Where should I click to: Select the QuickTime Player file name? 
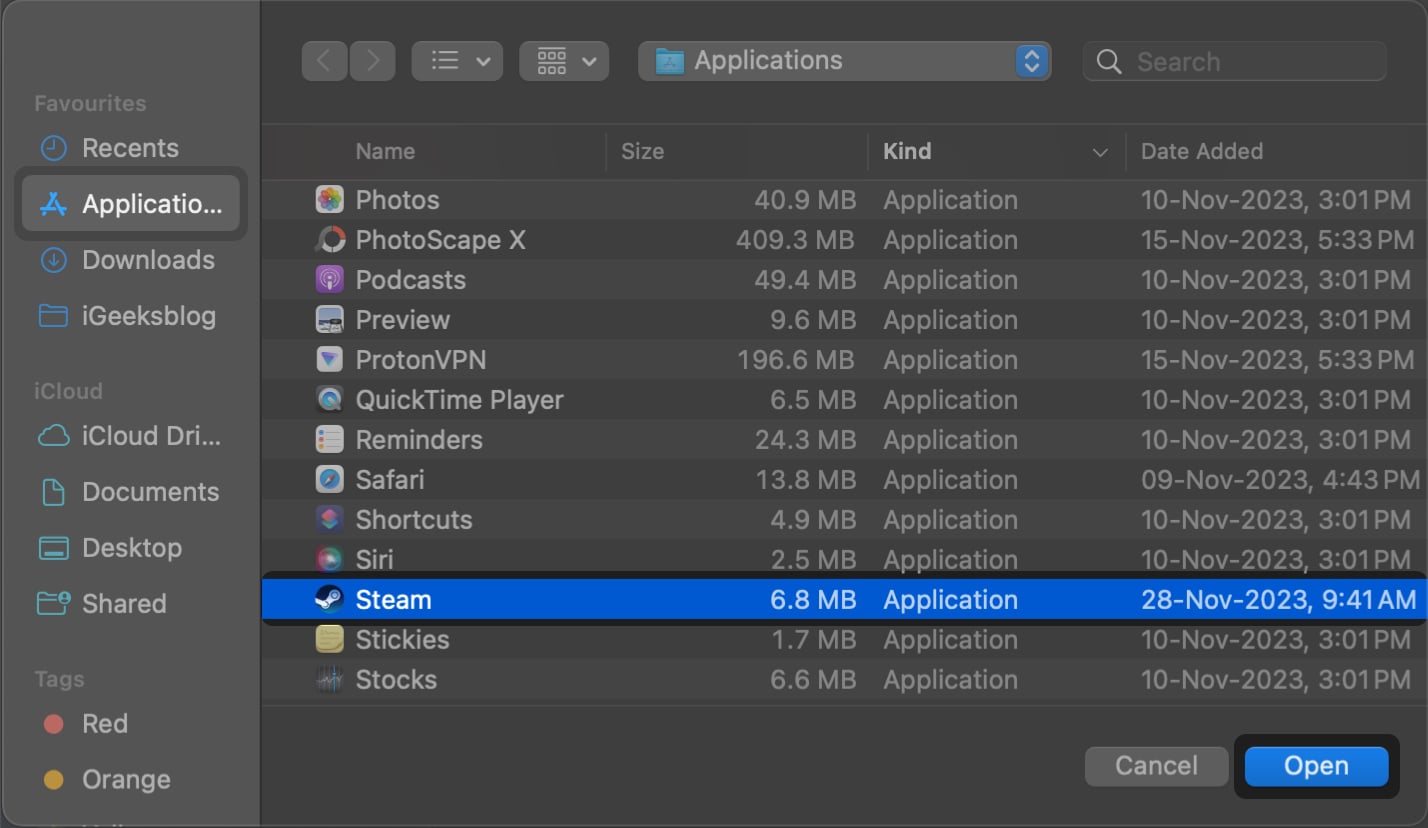tap(460, 400)
